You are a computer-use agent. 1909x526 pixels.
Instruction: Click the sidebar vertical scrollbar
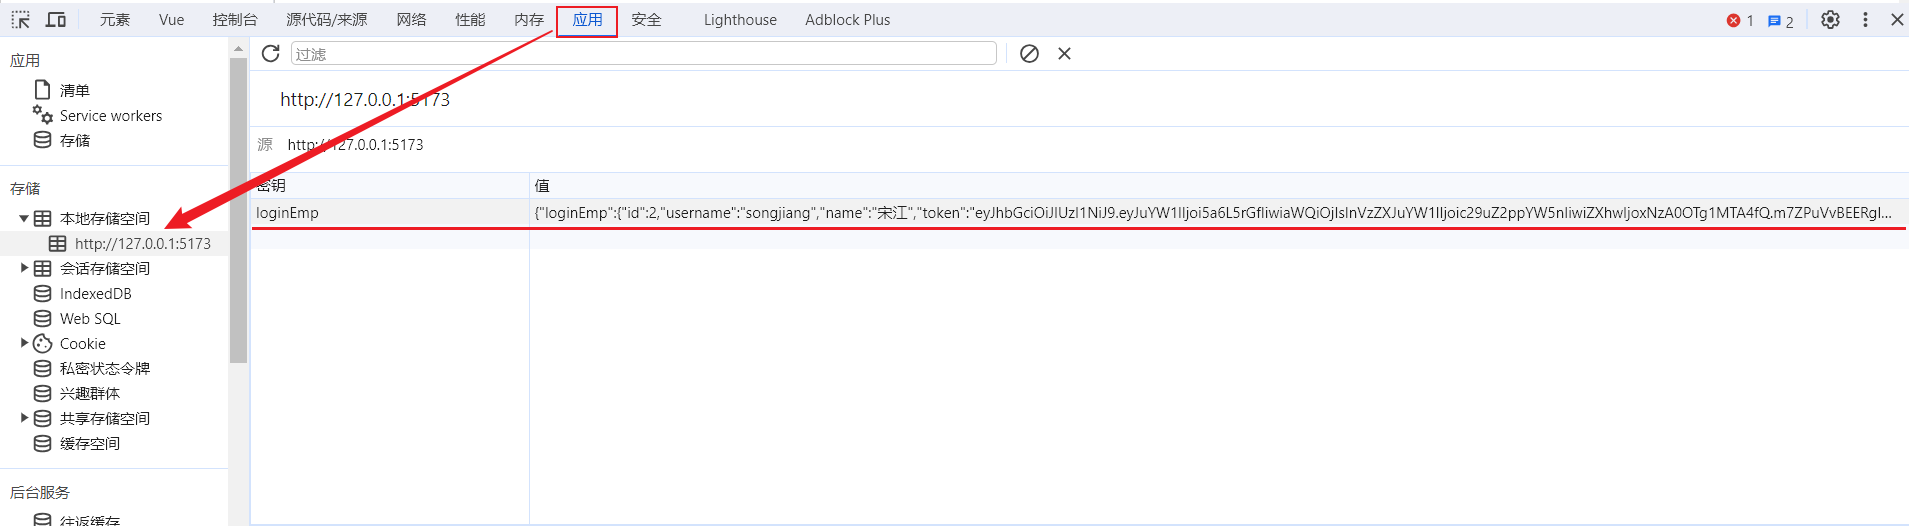coord(238,210)
